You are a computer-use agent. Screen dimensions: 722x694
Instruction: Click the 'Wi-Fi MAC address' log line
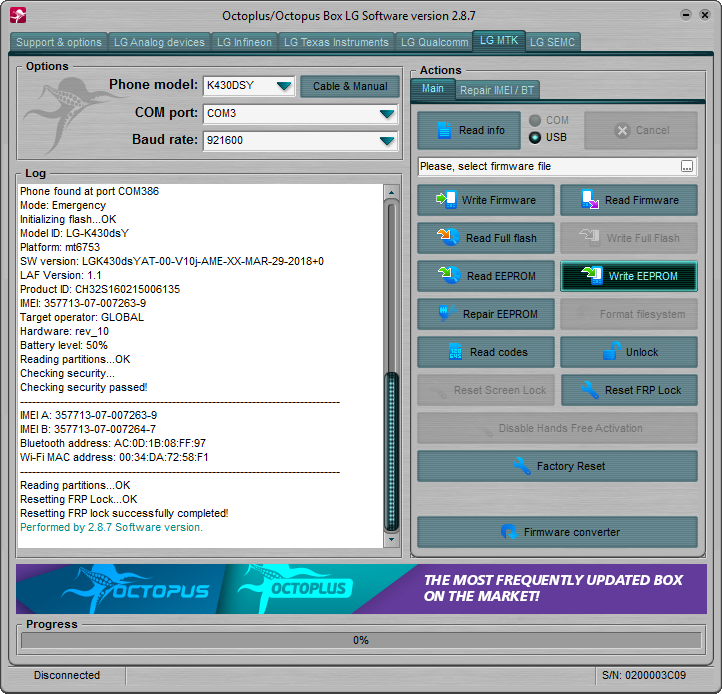pyautogui.click(x=114, y=457)
